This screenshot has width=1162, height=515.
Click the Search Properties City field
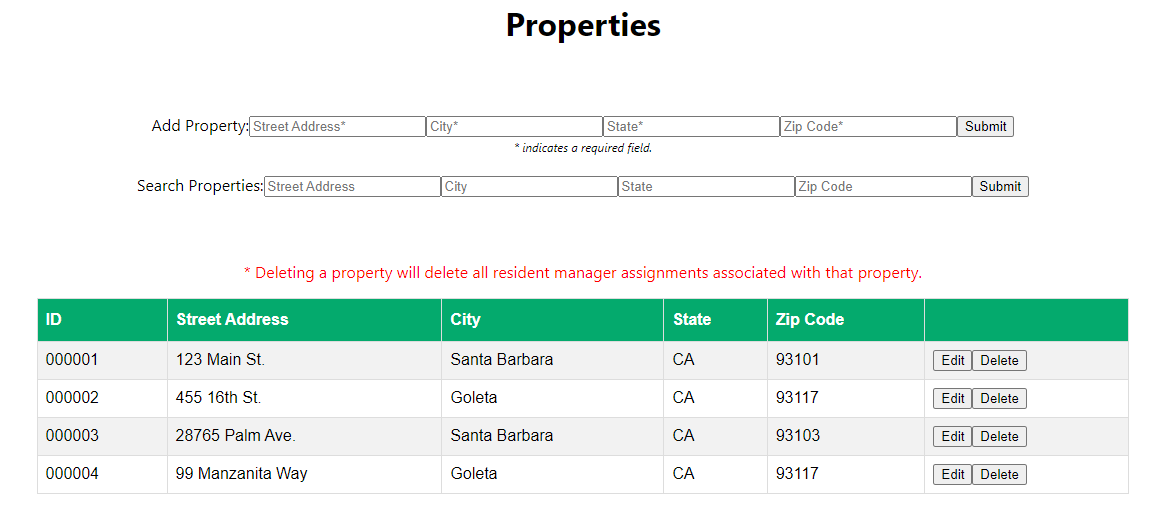(x=529, y=187)
